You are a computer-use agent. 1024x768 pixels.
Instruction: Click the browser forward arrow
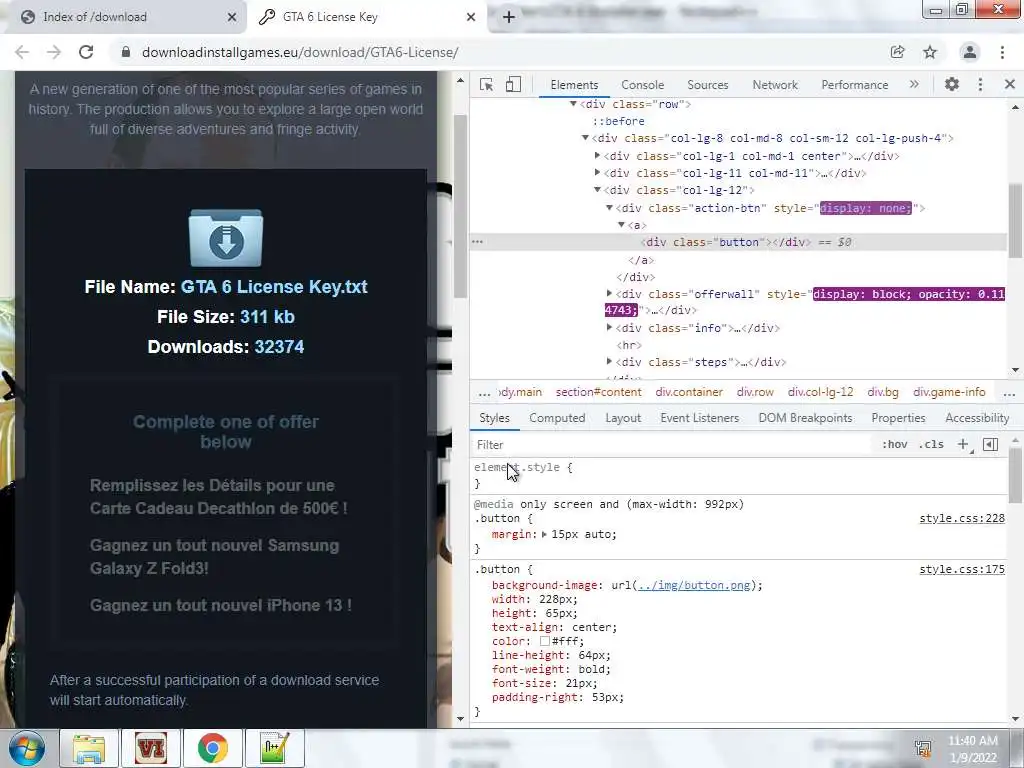point(54,52)
